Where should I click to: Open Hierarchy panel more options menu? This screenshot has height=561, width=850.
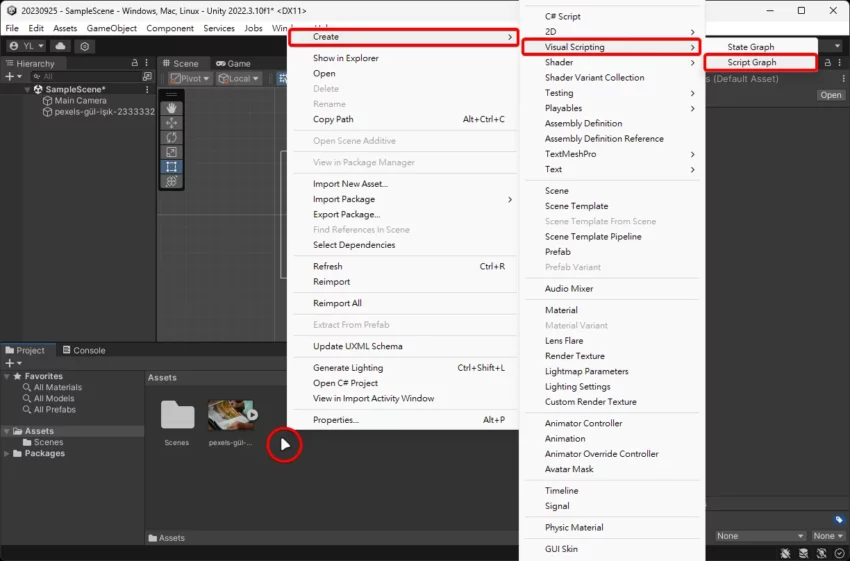coord(146,63)
